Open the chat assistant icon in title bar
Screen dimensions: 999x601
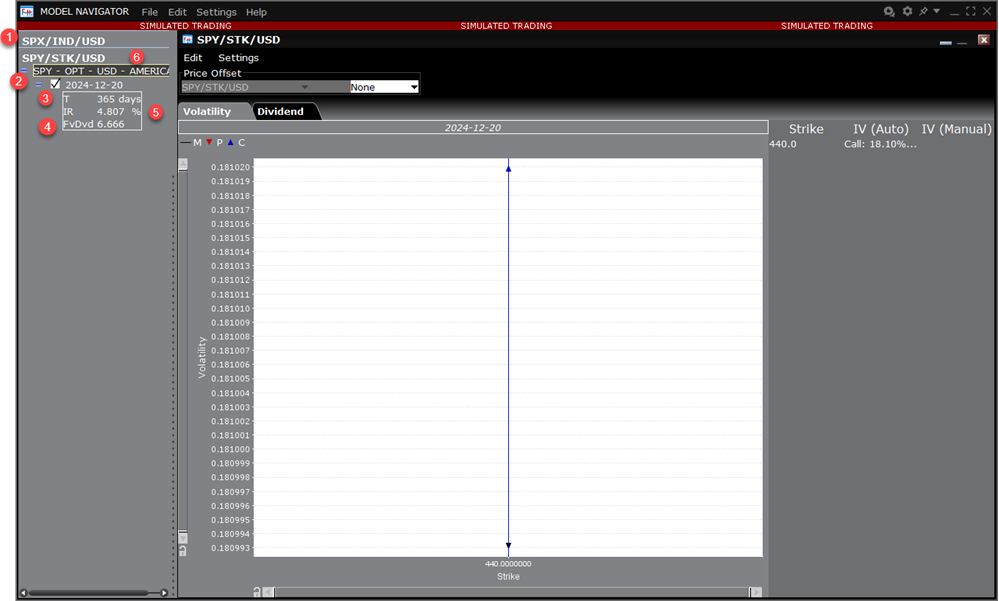(889, 11)
